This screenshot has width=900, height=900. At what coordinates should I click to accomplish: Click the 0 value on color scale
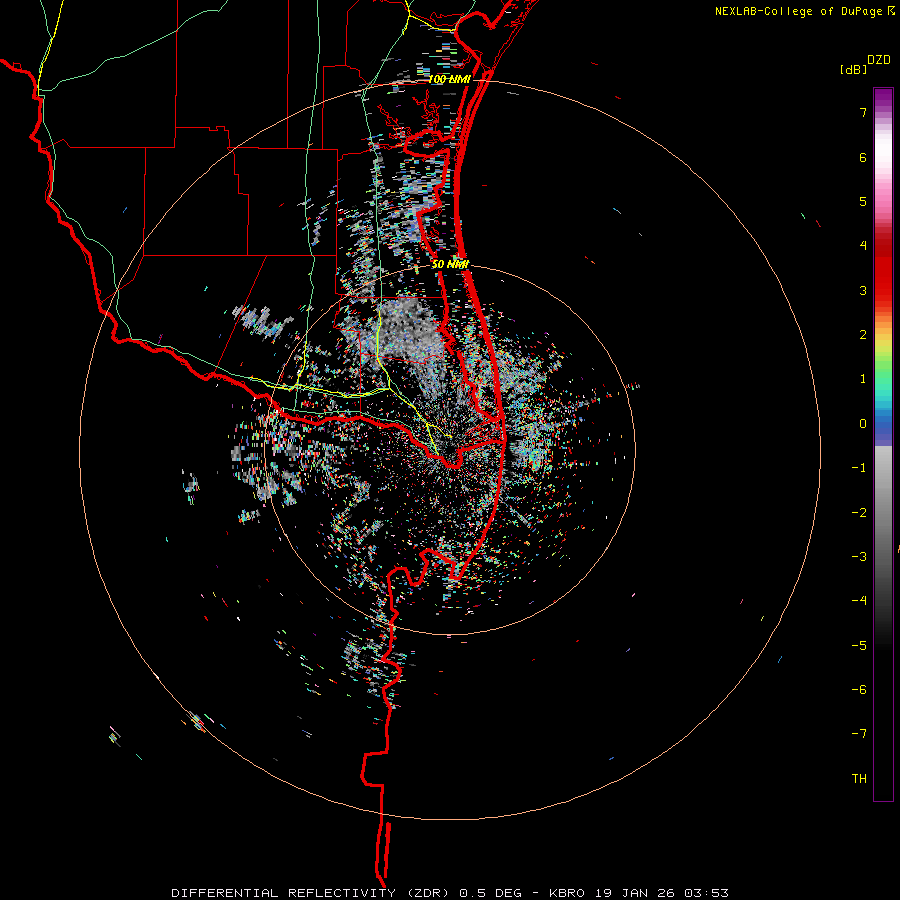tap(863, 424)
